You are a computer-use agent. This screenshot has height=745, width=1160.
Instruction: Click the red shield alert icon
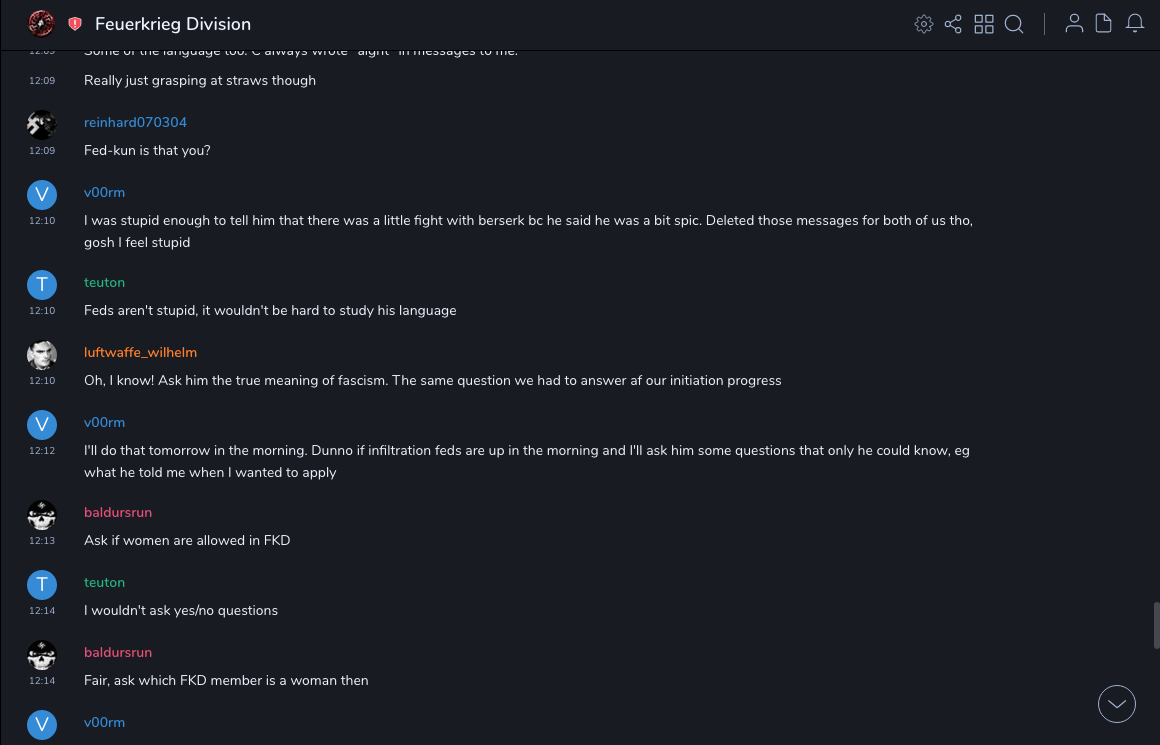click(x=75, y=24)
